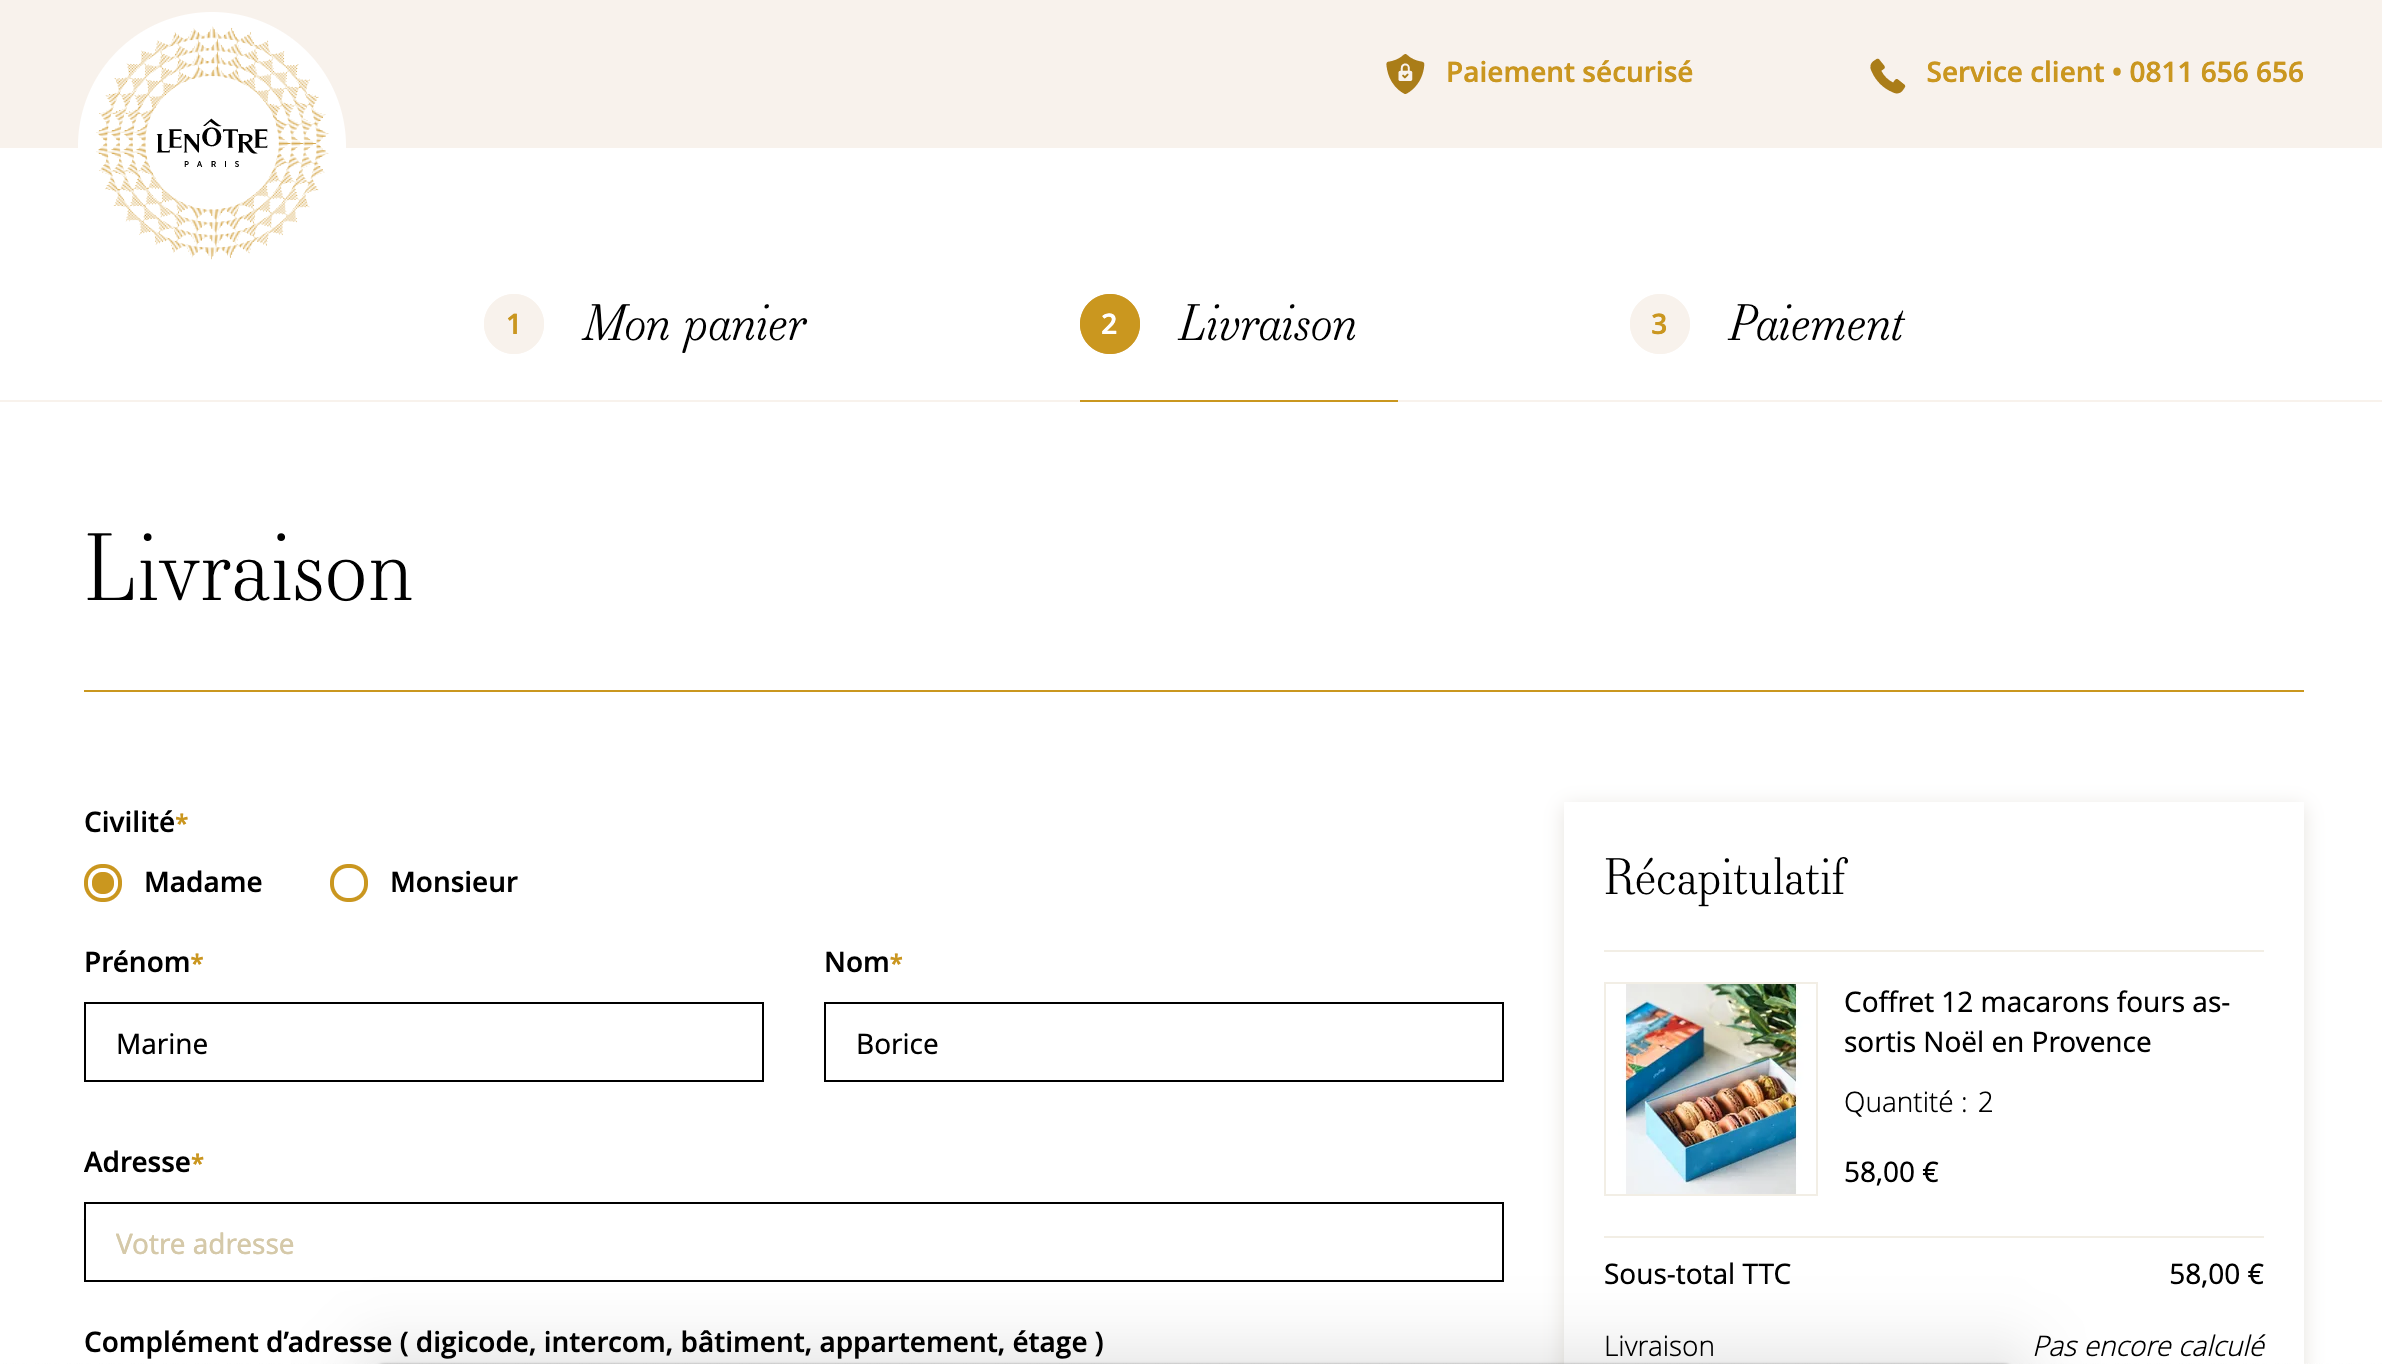Click the Coffret 12 macarons product title
The width and height of the screenshot is (2382, 1364).
(2037, 1022)
